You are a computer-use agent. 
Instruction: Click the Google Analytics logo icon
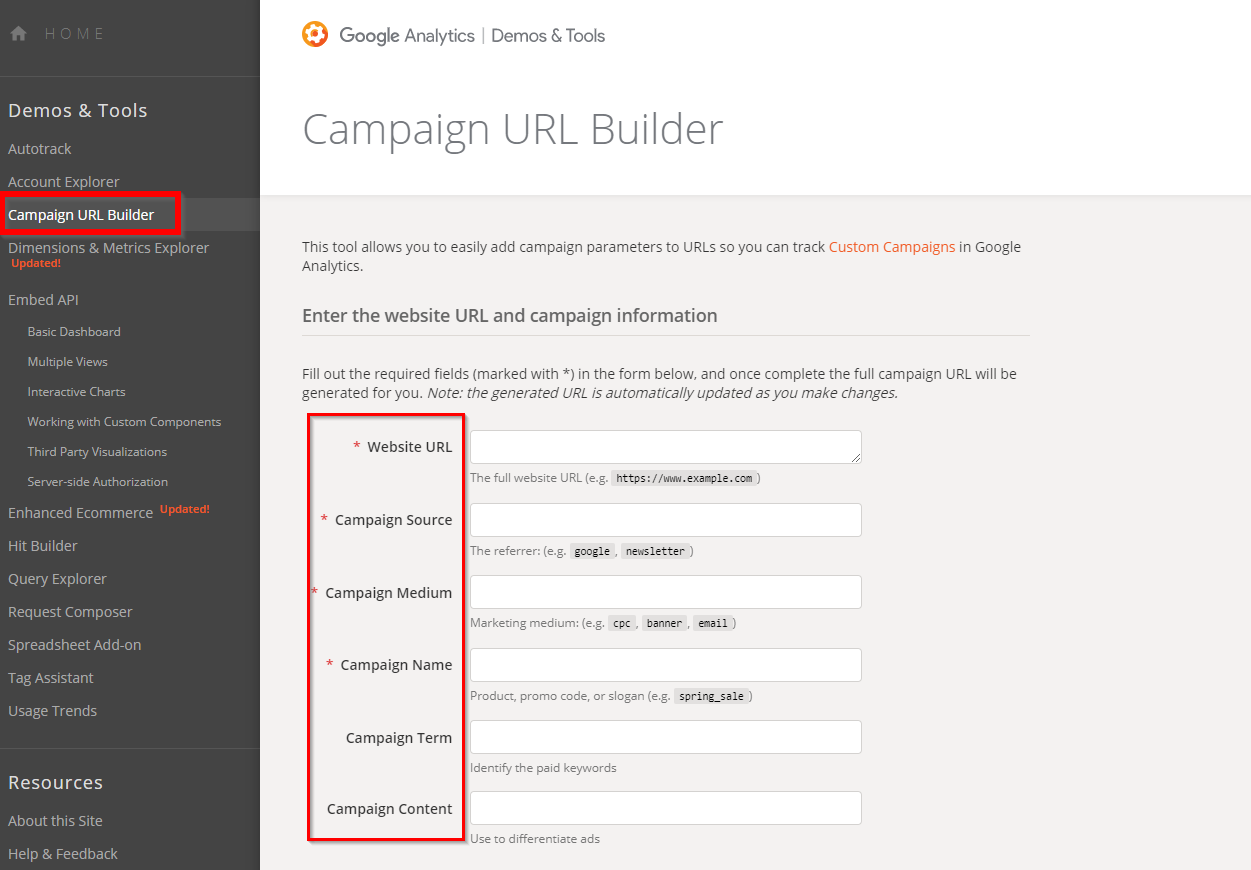pos(315,35)
